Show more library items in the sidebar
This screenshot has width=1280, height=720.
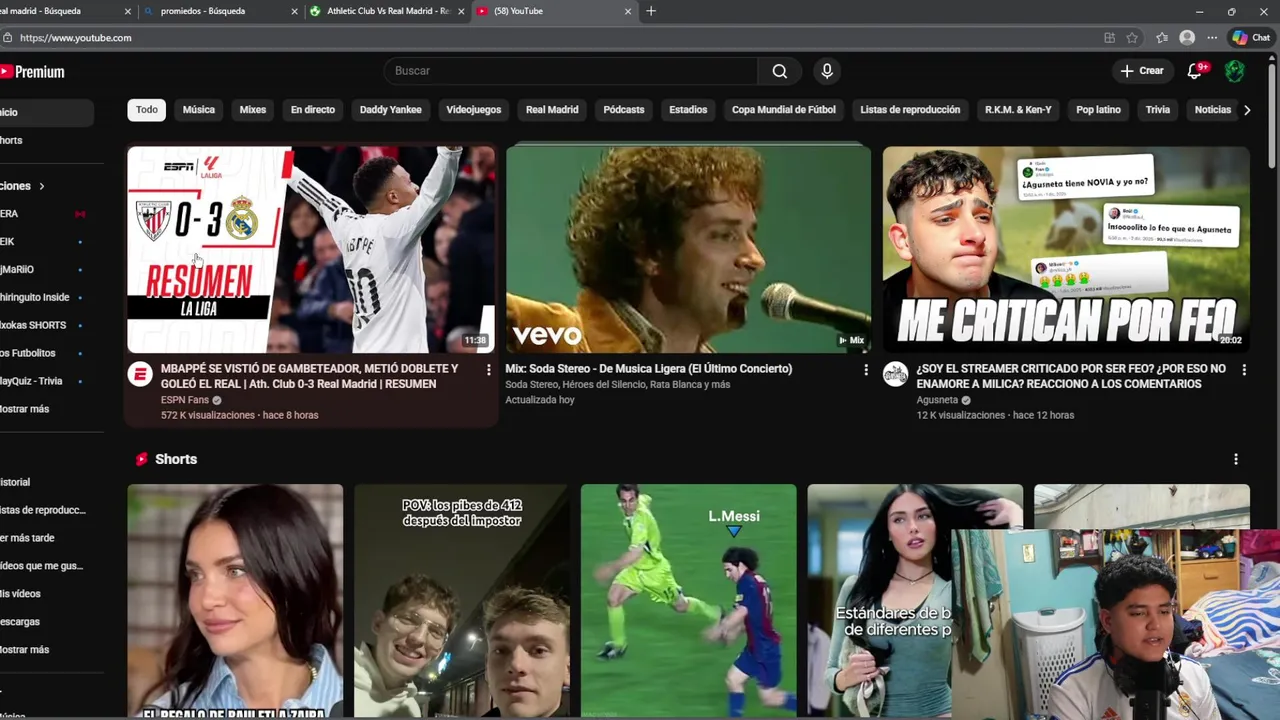tap(26, 650)
